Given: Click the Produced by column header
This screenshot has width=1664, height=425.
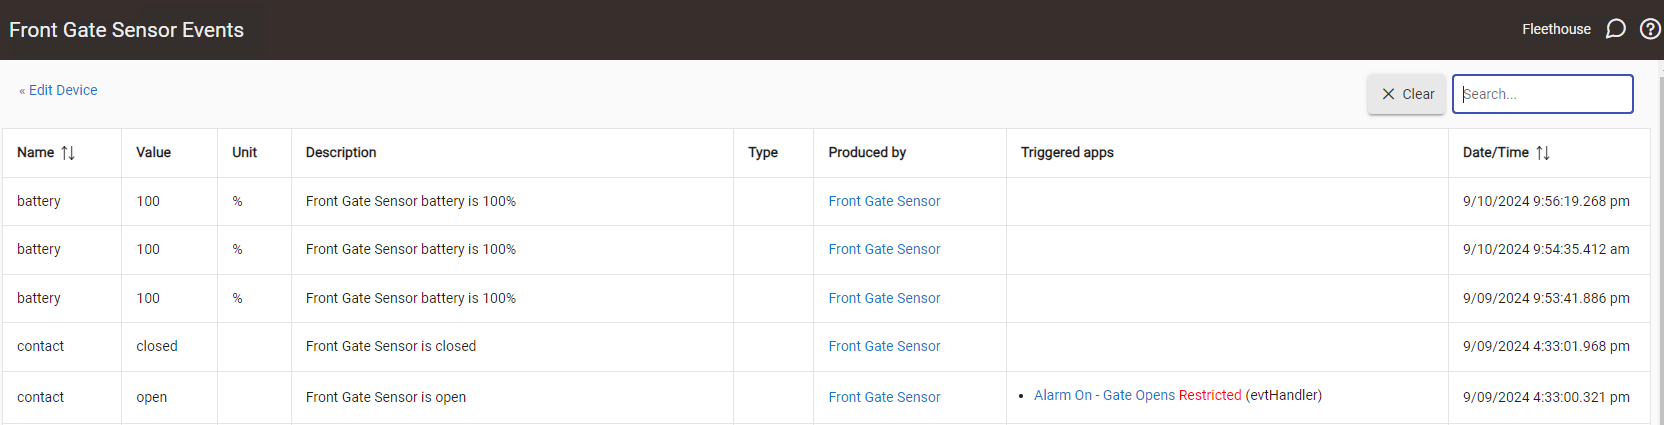Looking at the screenshot, I should (x=867, y=152).
